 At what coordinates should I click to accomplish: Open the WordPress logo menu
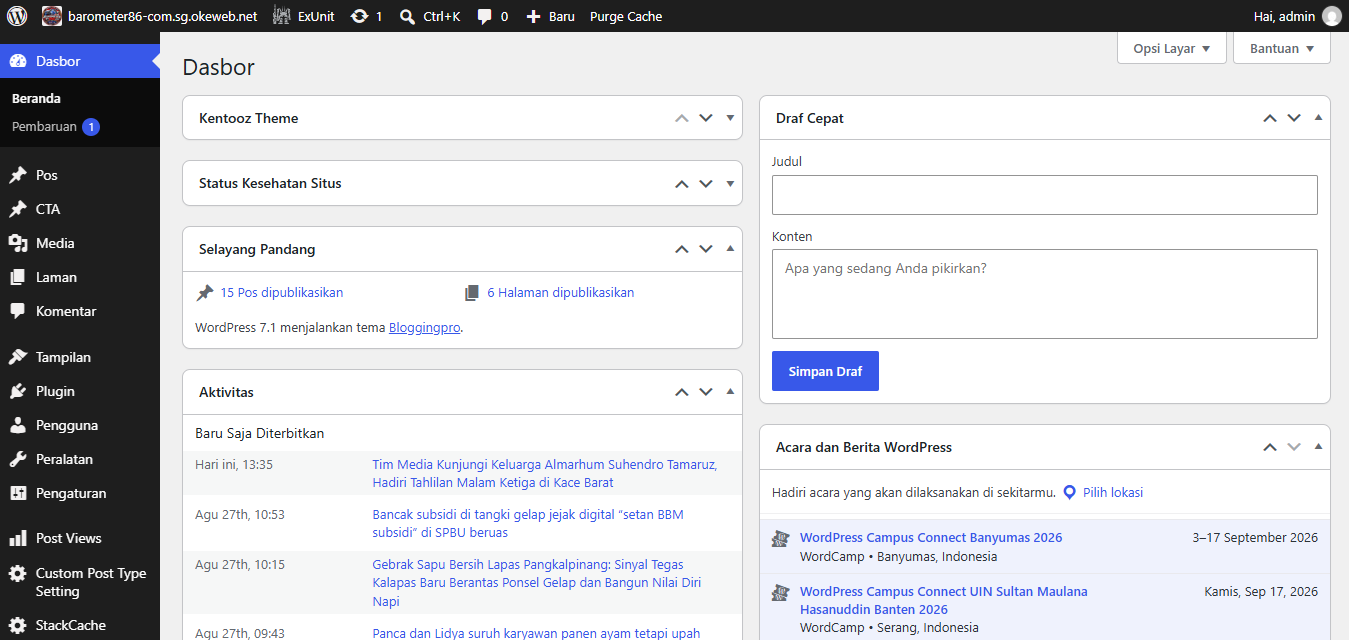point(17,16)
